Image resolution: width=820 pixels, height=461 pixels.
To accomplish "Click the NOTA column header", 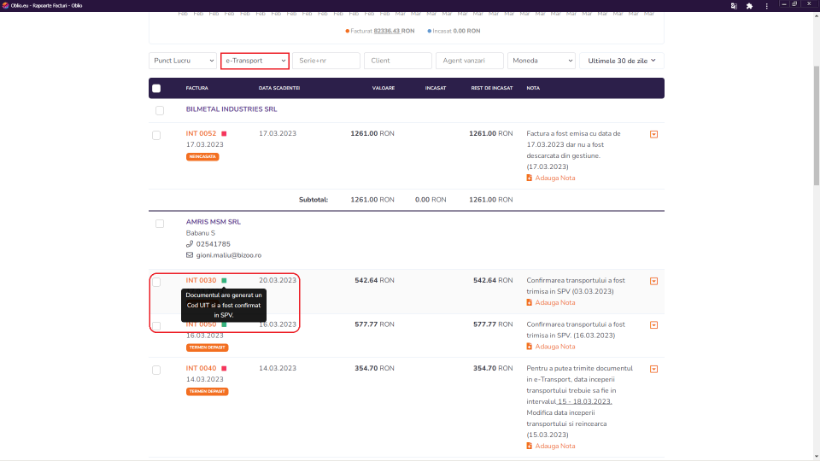I will coord(533,88).
